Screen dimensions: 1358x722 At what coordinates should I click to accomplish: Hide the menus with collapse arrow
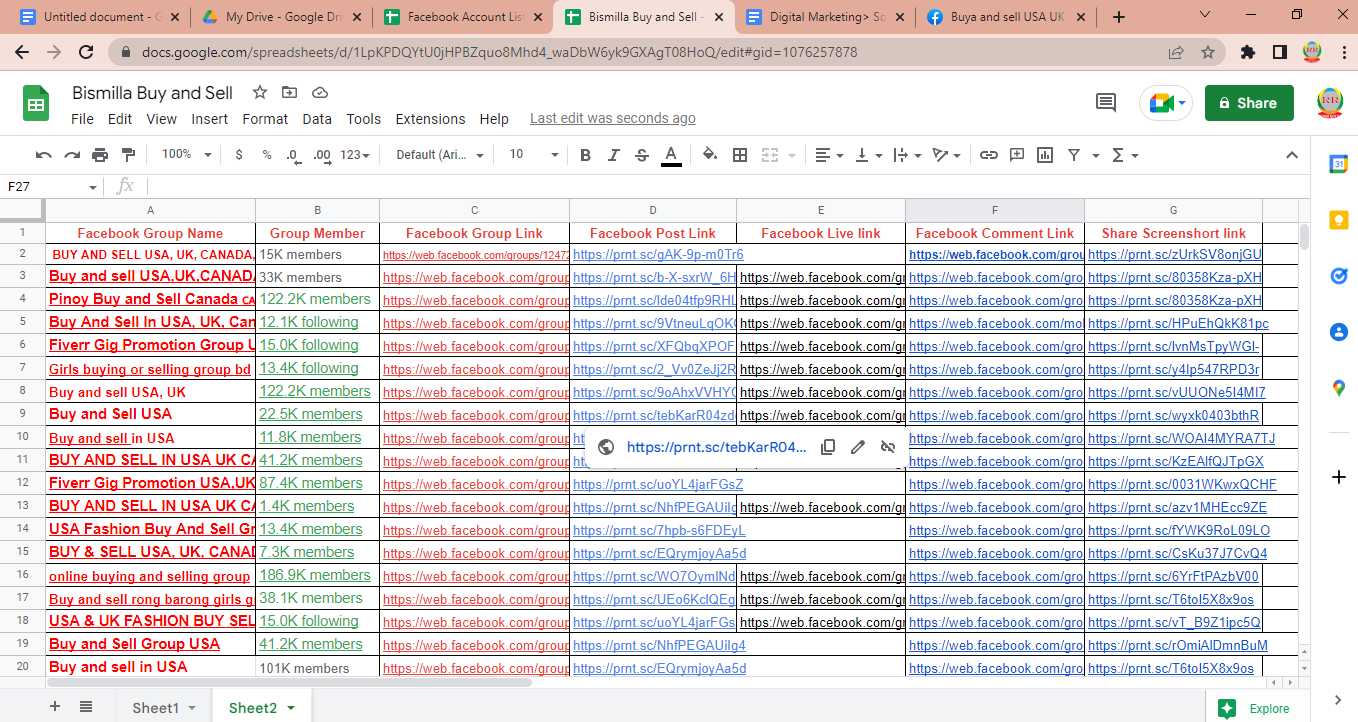point(1291,155)
